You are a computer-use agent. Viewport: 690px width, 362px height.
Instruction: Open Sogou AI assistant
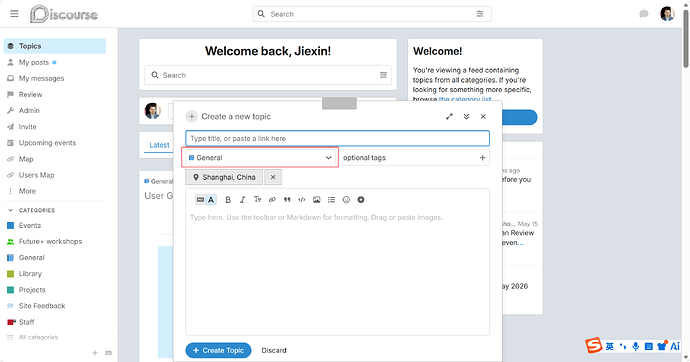(x=675, y=347)
